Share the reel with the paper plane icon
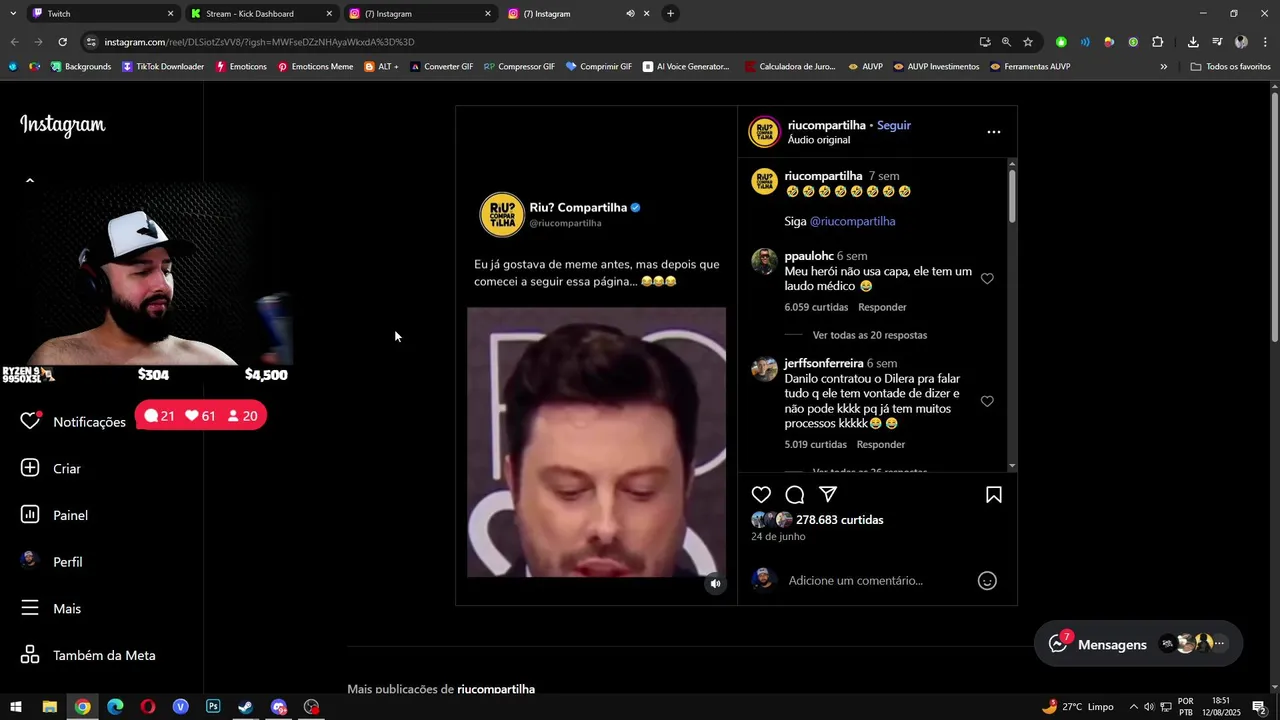 tap(828, 495)
